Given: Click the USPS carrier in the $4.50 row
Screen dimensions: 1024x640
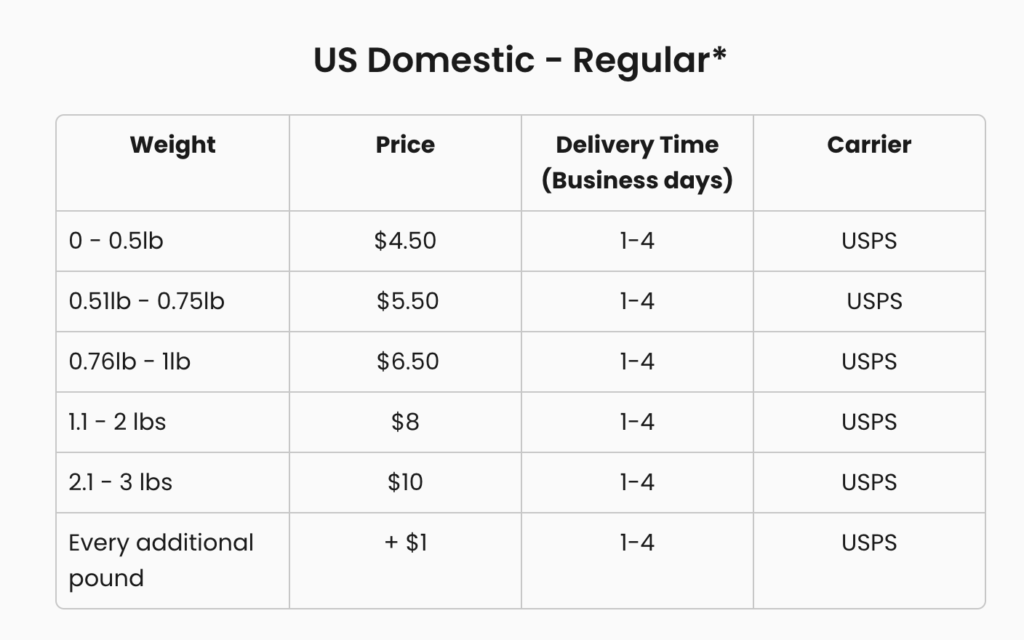Looking at the screenshot, I should tap(869, 241).
